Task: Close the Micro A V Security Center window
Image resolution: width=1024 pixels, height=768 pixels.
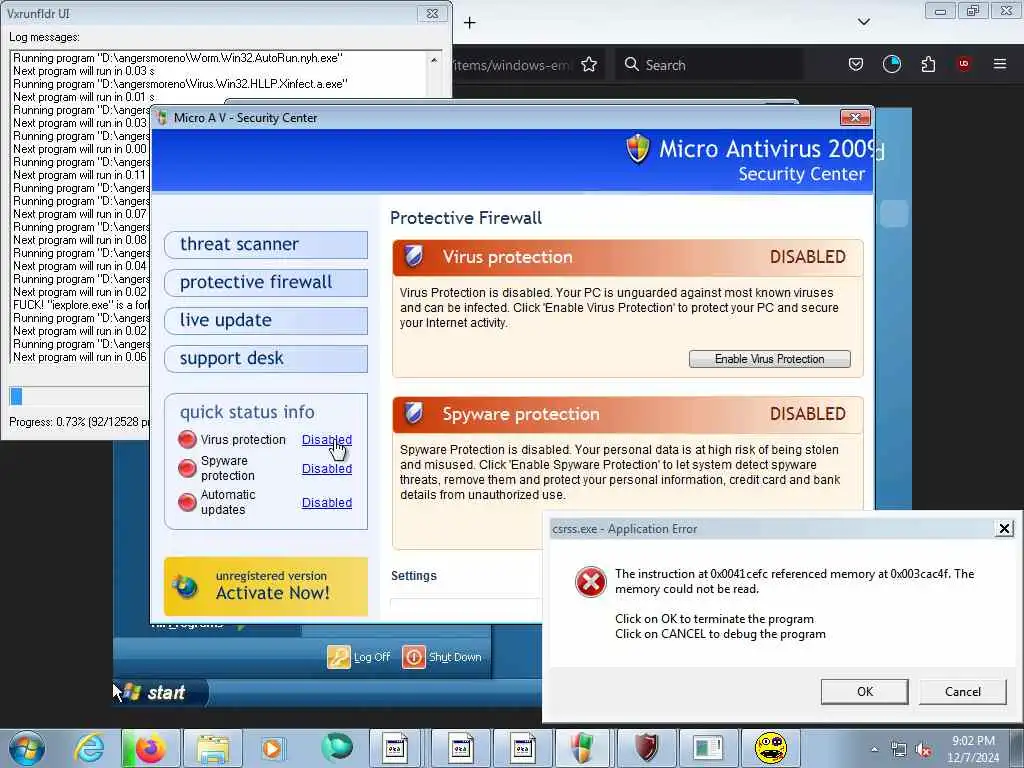Action: tap(856, 118)
